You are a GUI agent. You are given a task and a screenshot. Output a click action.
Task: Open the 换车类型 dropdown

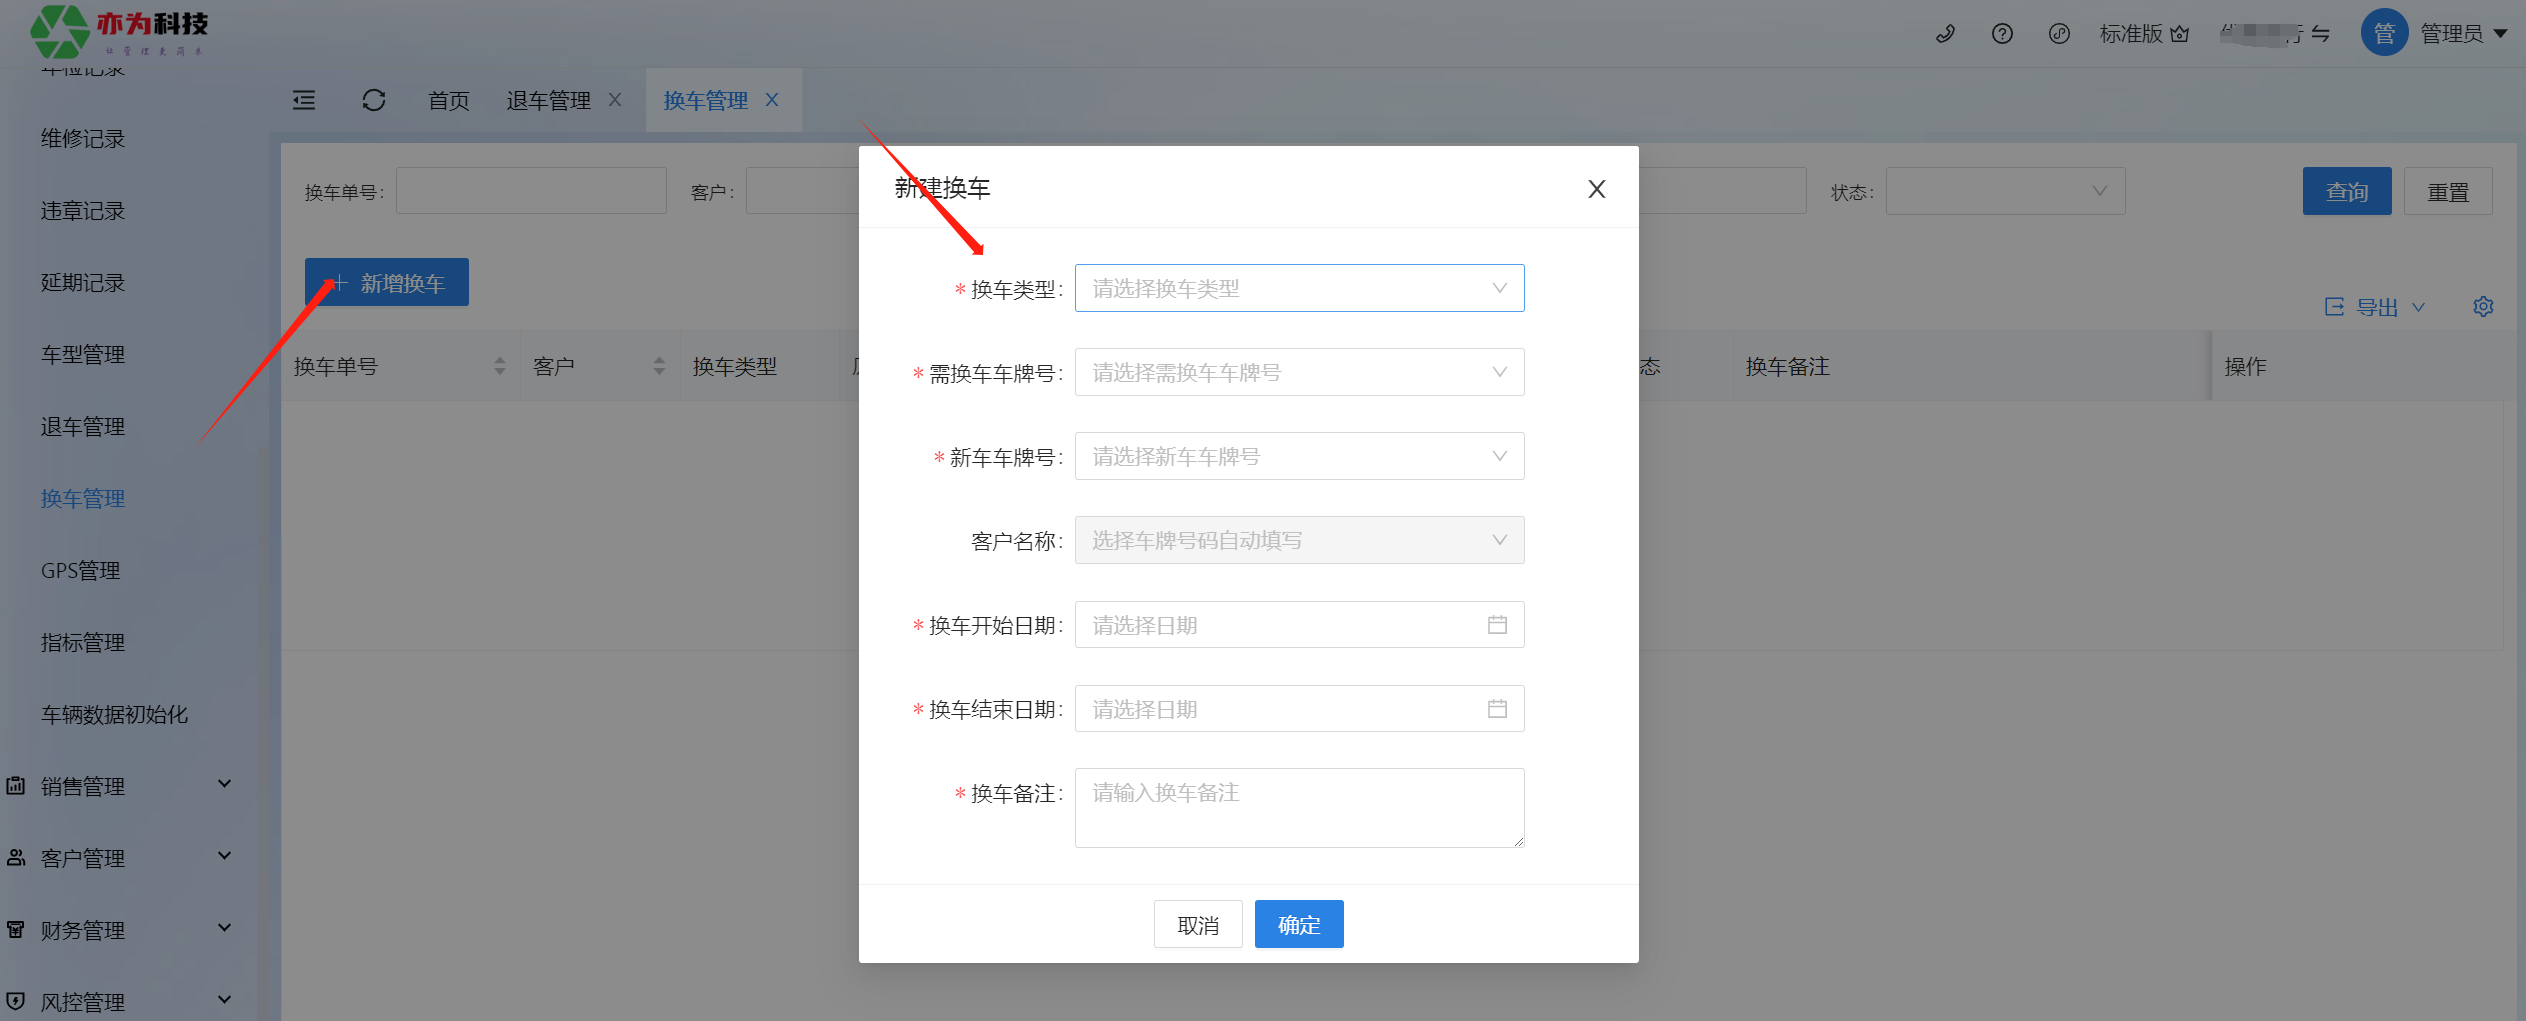point(1299,289)
